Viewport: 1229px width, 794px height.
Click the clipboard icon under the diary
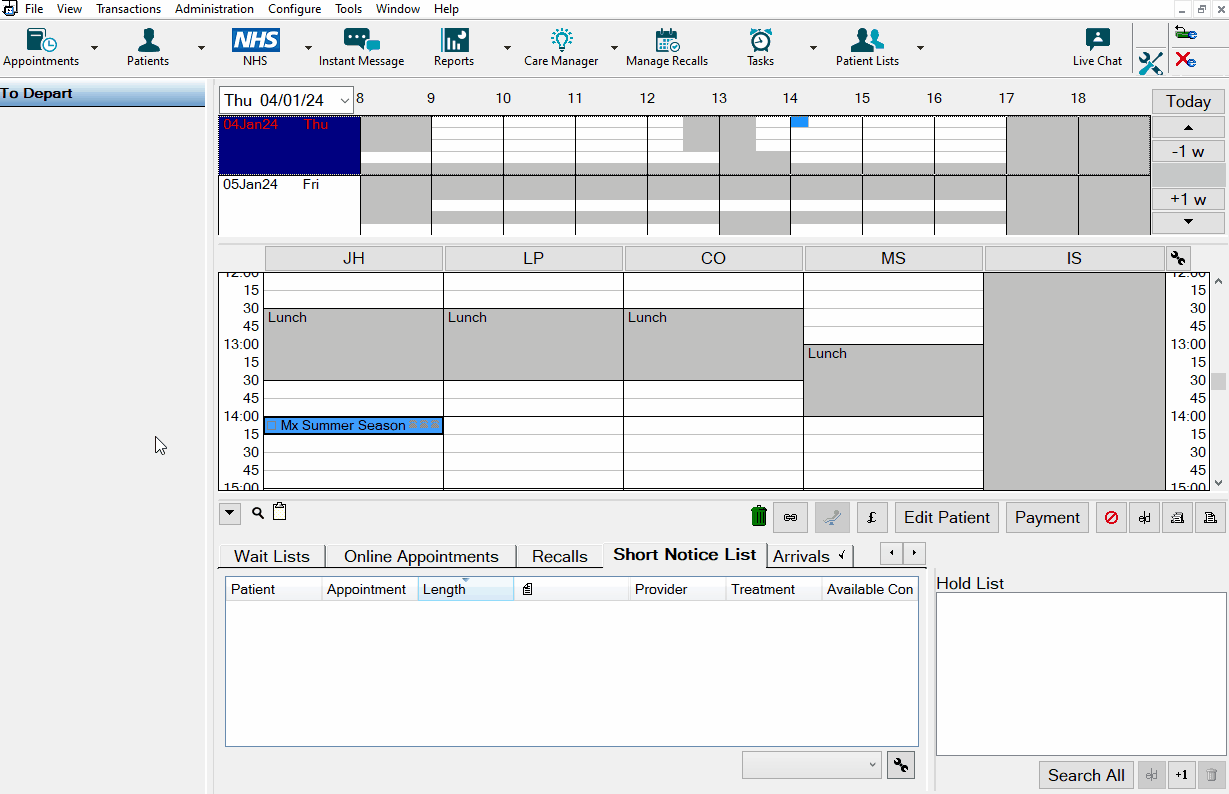tap(280, 512)
